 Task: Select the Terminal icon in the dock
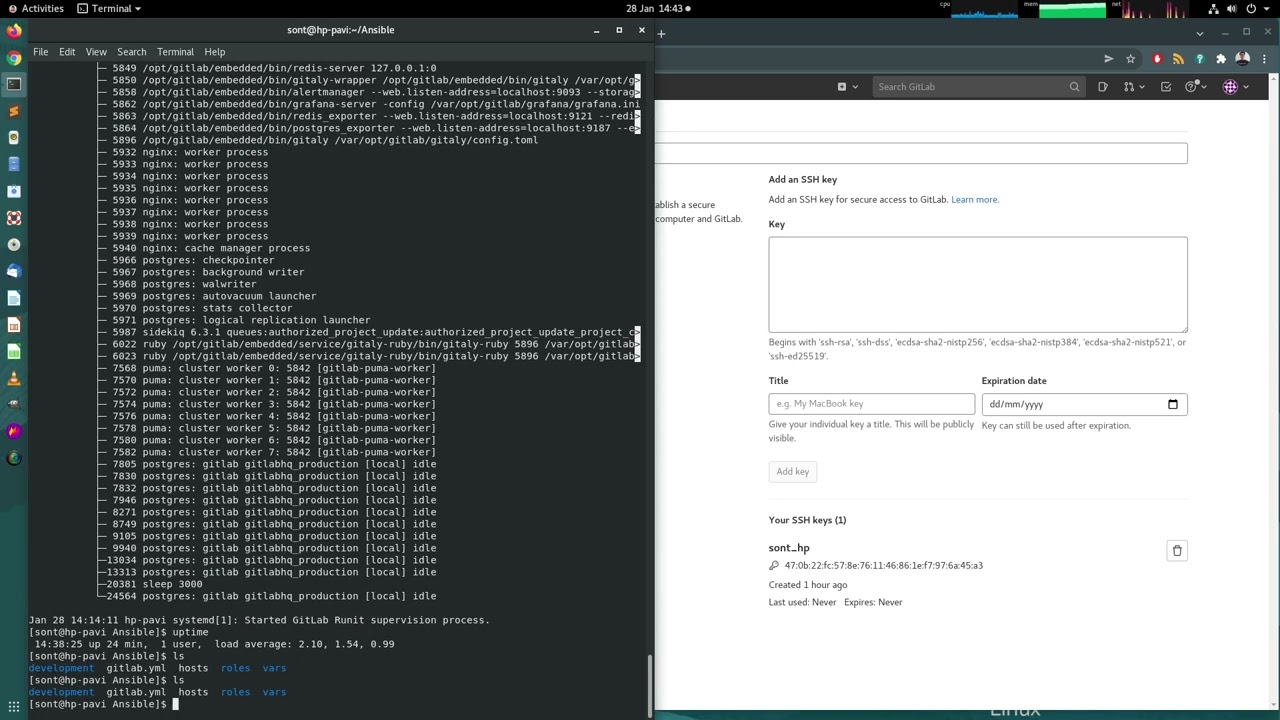[14, 85]
